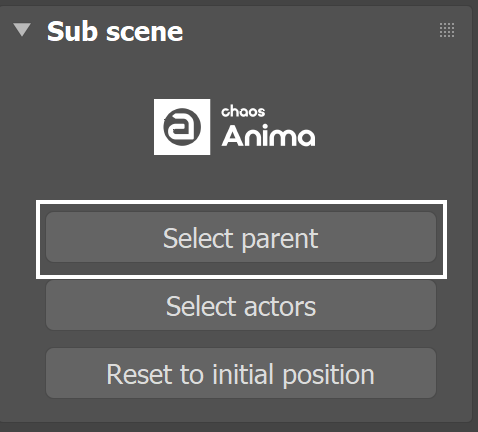Grab the dotted move handle beside title
478x432 pixels.
447,30
